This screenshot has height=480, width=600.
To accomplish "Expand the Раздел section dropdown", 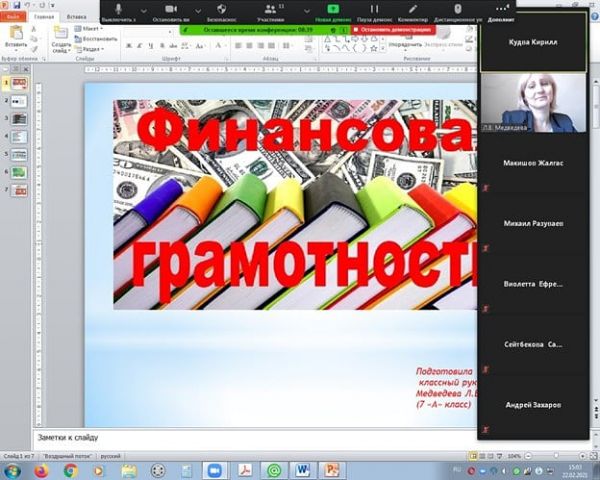I will point(92,48).
